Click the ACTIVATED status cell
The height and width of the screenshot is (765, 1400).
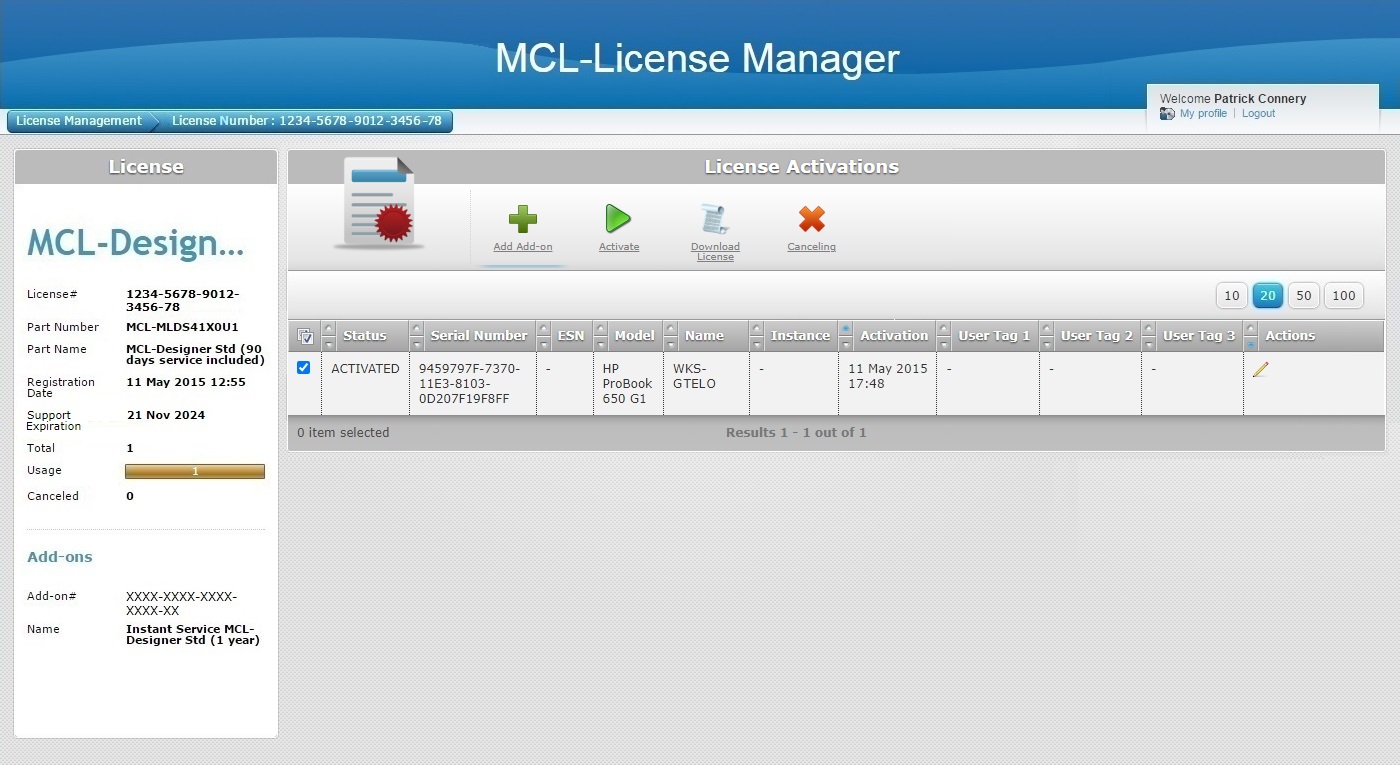coord(365,369)
